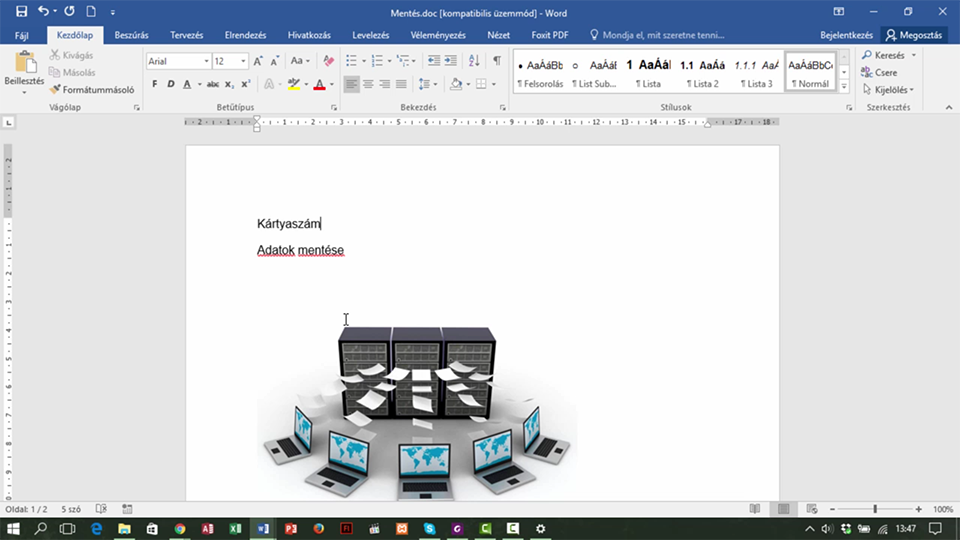Toggle show paragraph marks (¶)
The height and width of the screenshot is (540, 960).
pos(497,61)
